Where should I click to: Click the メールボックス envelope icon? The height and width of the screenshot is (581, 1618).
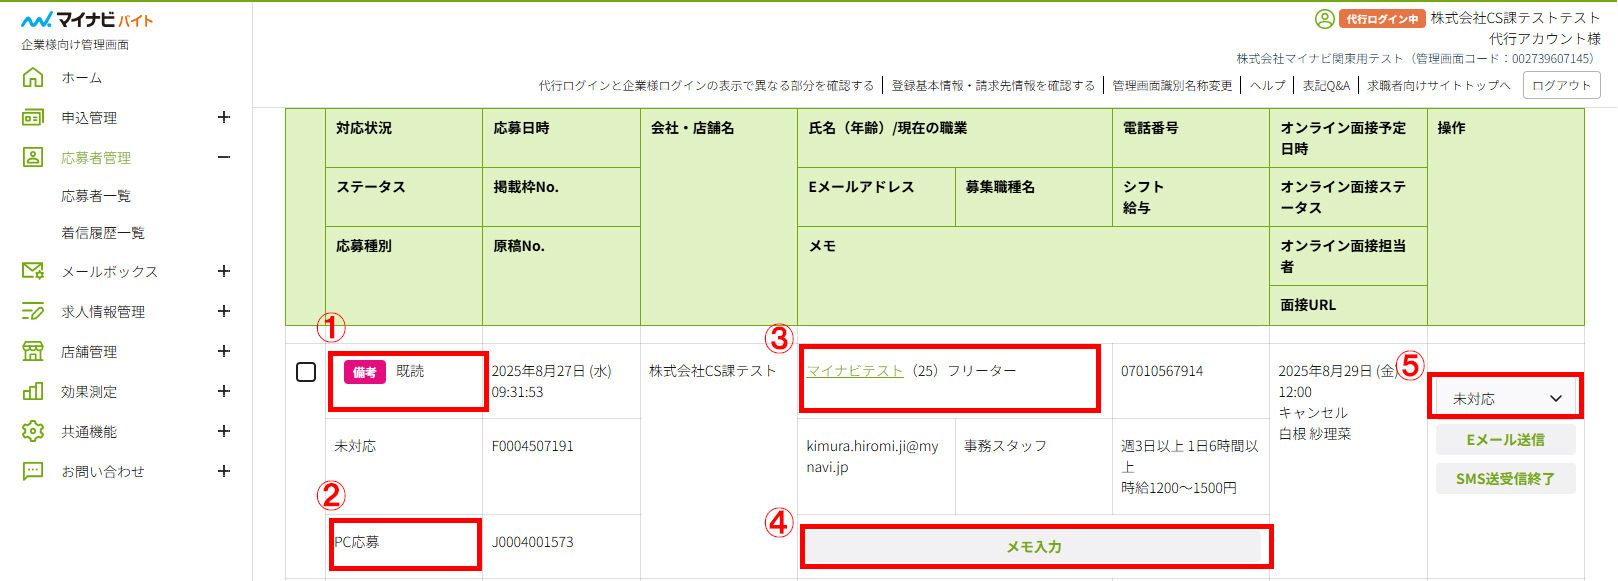pyautogui.click(x=33, y=271)
